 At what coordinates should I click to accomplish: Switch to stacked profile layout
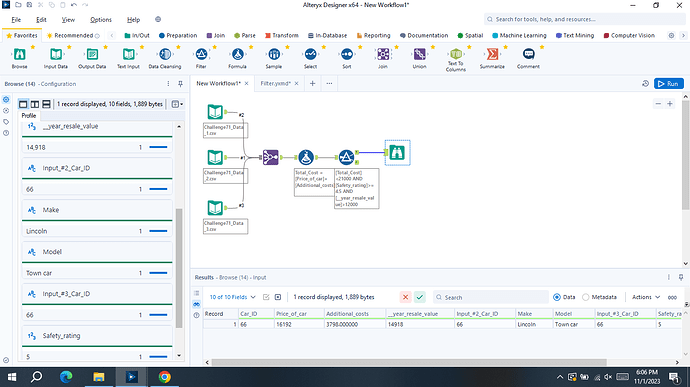click(46, 104)
